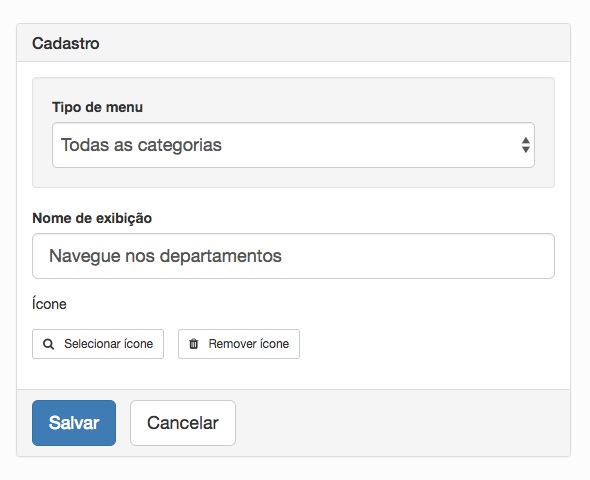
Task: Focus the Nome de exibição text field
Action: (x=293, y=256)
